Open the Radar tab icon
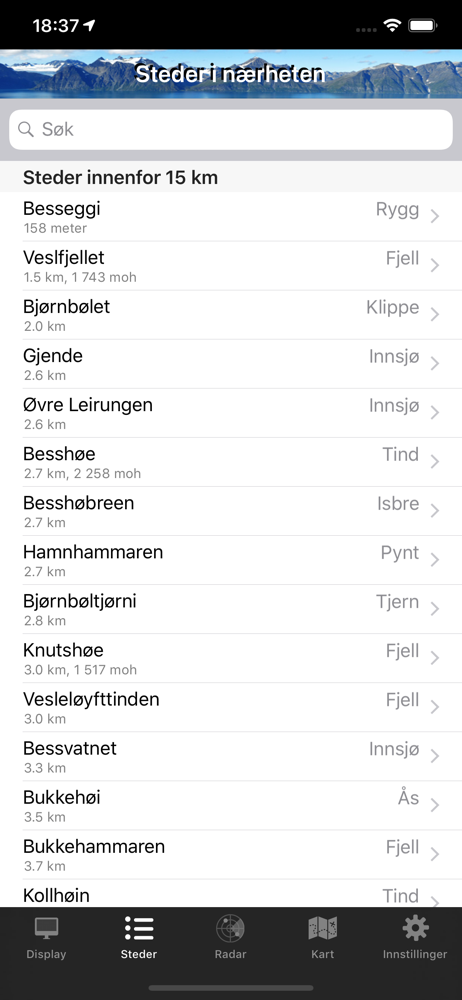Screen dimensions: 462x1000 [230, 929]
